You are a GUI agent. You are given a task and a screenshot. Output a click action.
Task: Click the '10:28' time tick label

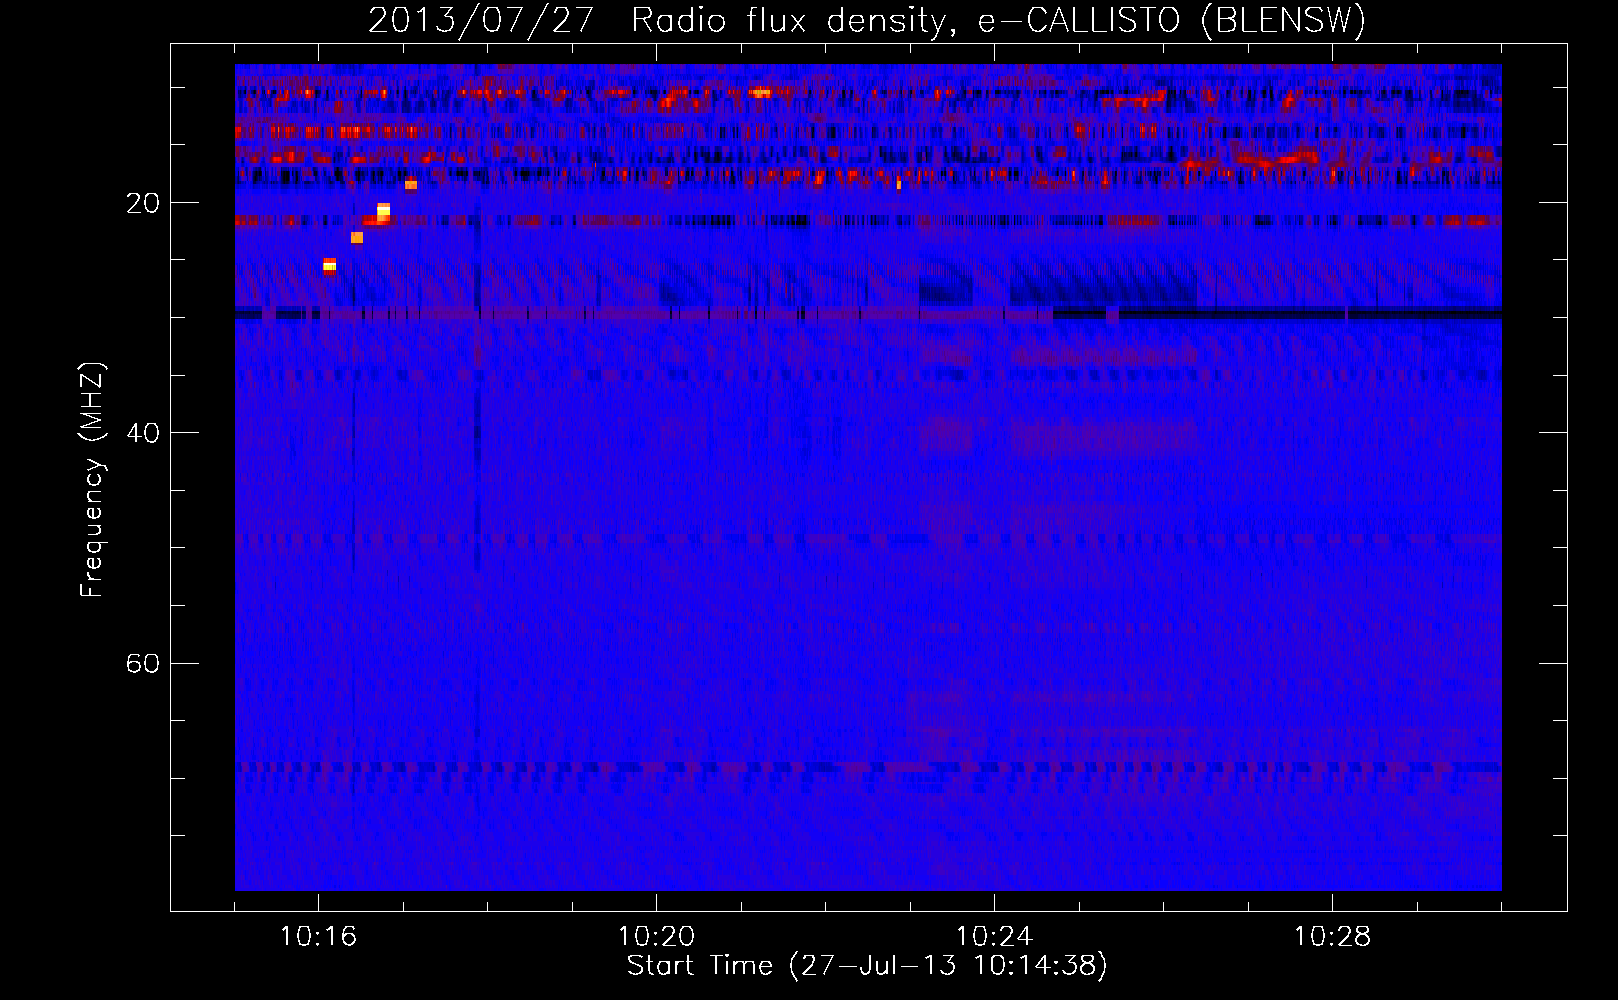pyautogui.click(x=1332, y=937)
